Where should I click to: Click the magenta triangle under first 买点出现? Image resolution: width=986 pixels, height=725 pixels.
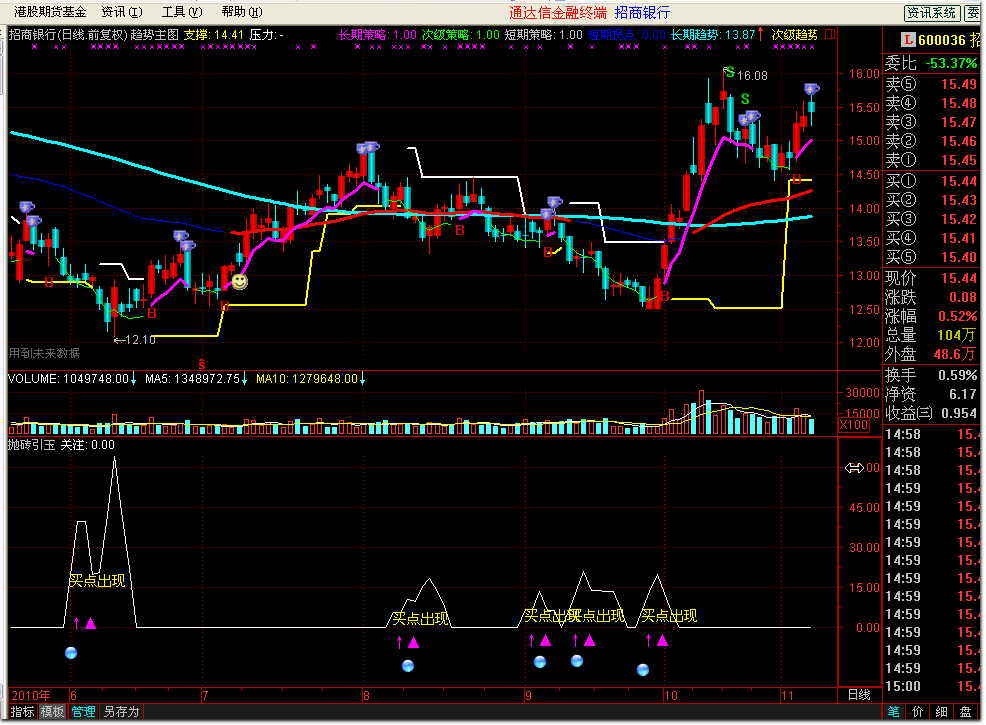(x=91, y=623)
